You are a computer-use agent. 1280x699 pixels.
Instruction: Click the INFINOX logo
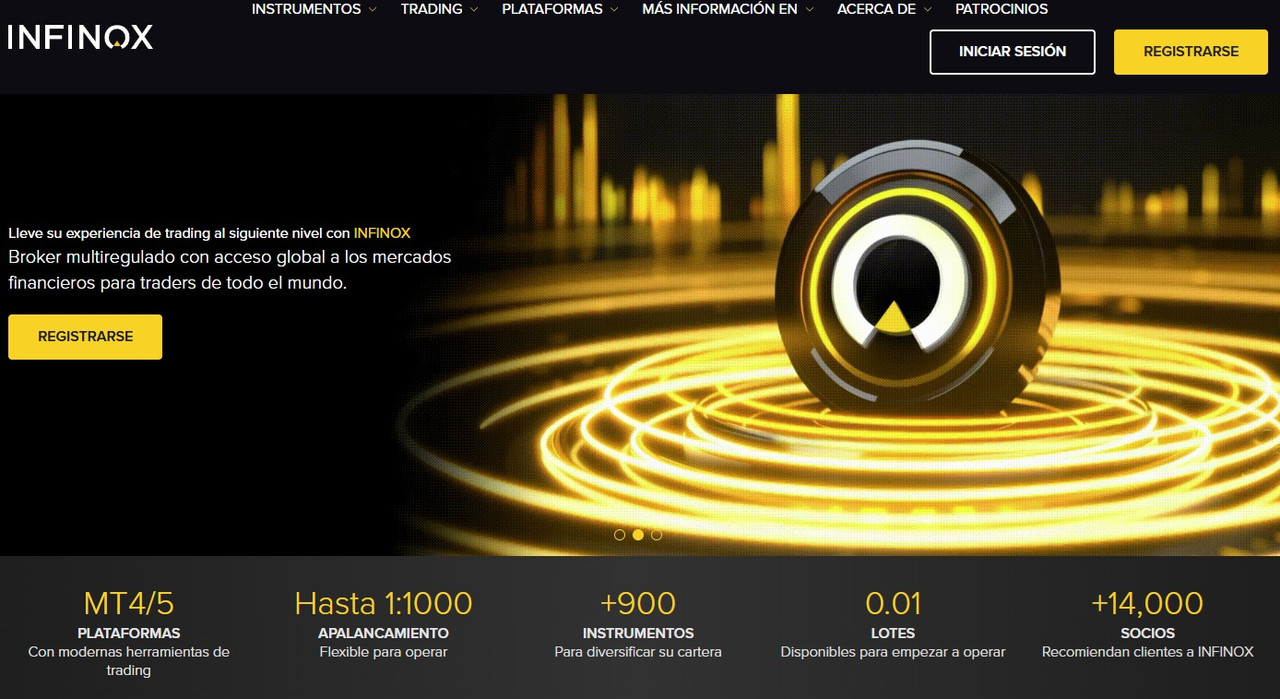[x=80, y=38]
